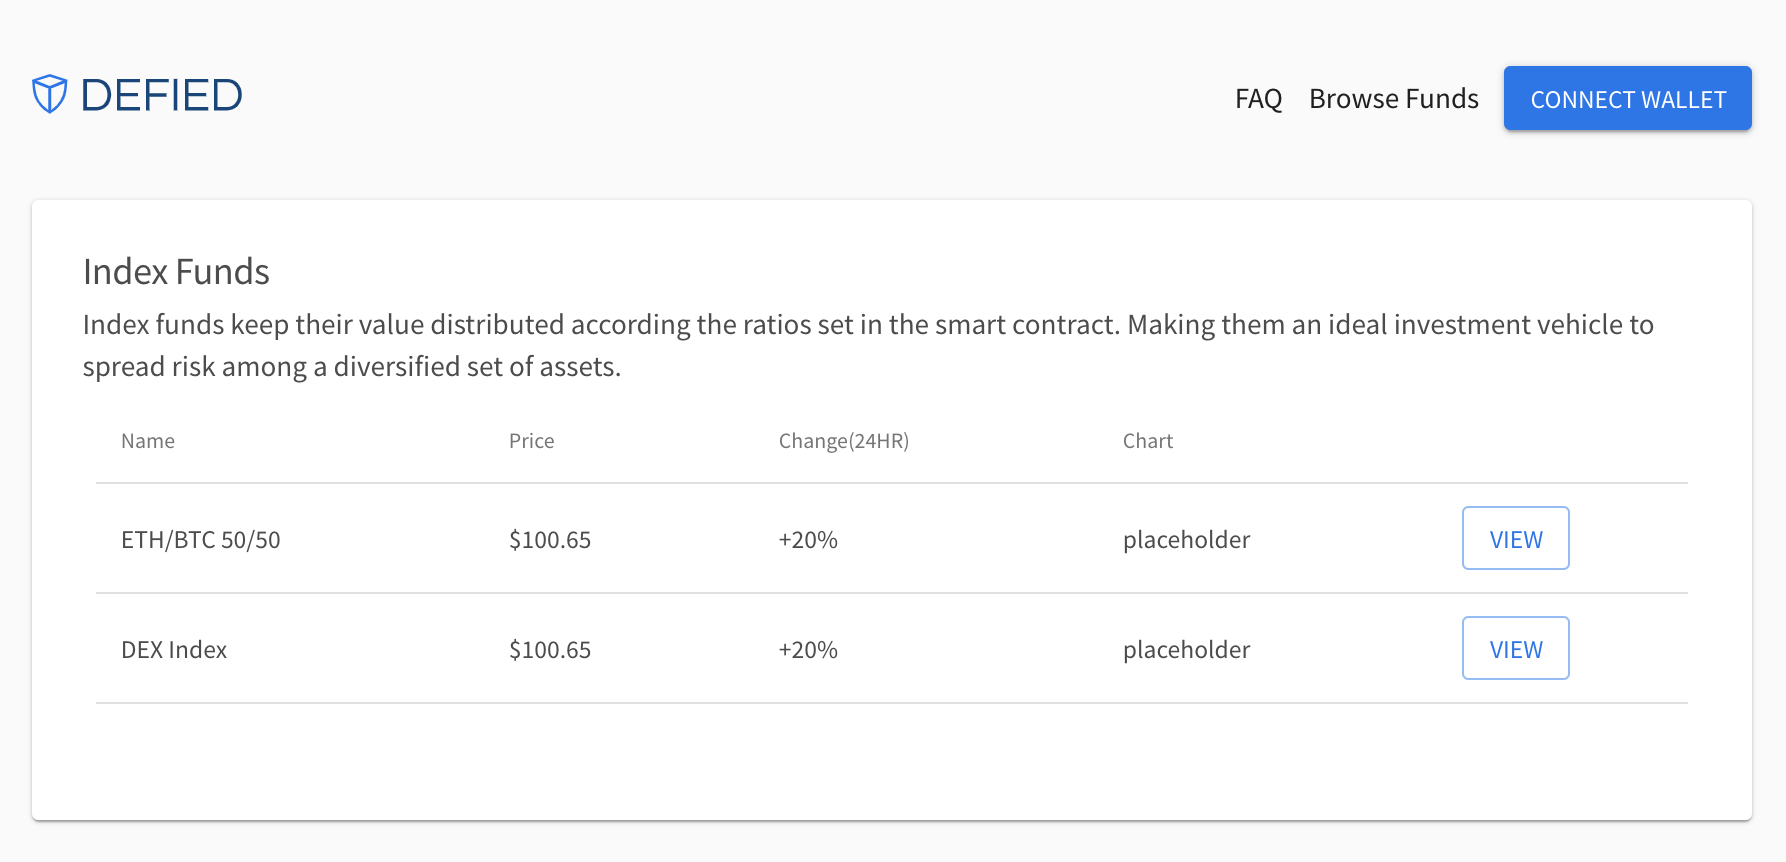Click the ETH/BTC 50/50 price value

[x=550, y=540]
